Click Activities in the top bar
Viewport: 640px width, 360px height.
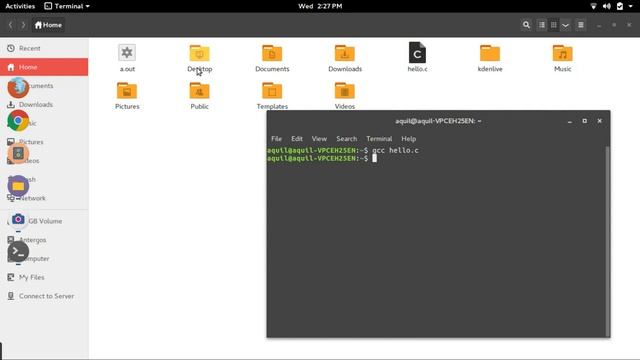point(20,6)
